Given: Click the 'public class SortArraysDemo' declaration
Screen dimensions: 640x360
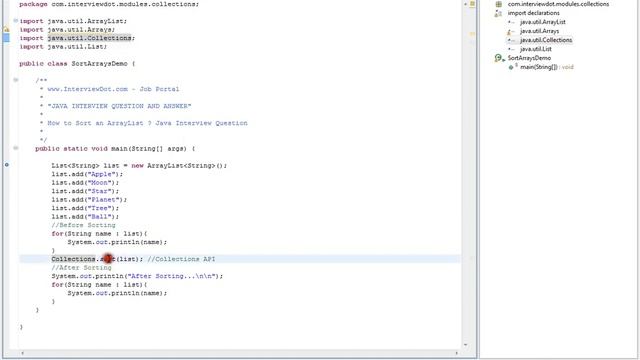Looking at the screenshot, I should tap(77, 64).
